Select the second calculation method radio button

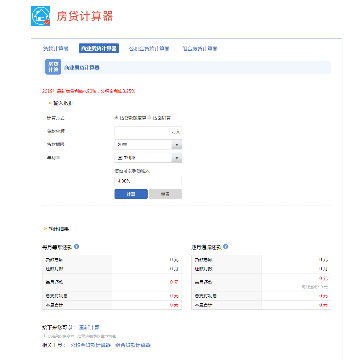pyautogui.click(x=149, y=118)
